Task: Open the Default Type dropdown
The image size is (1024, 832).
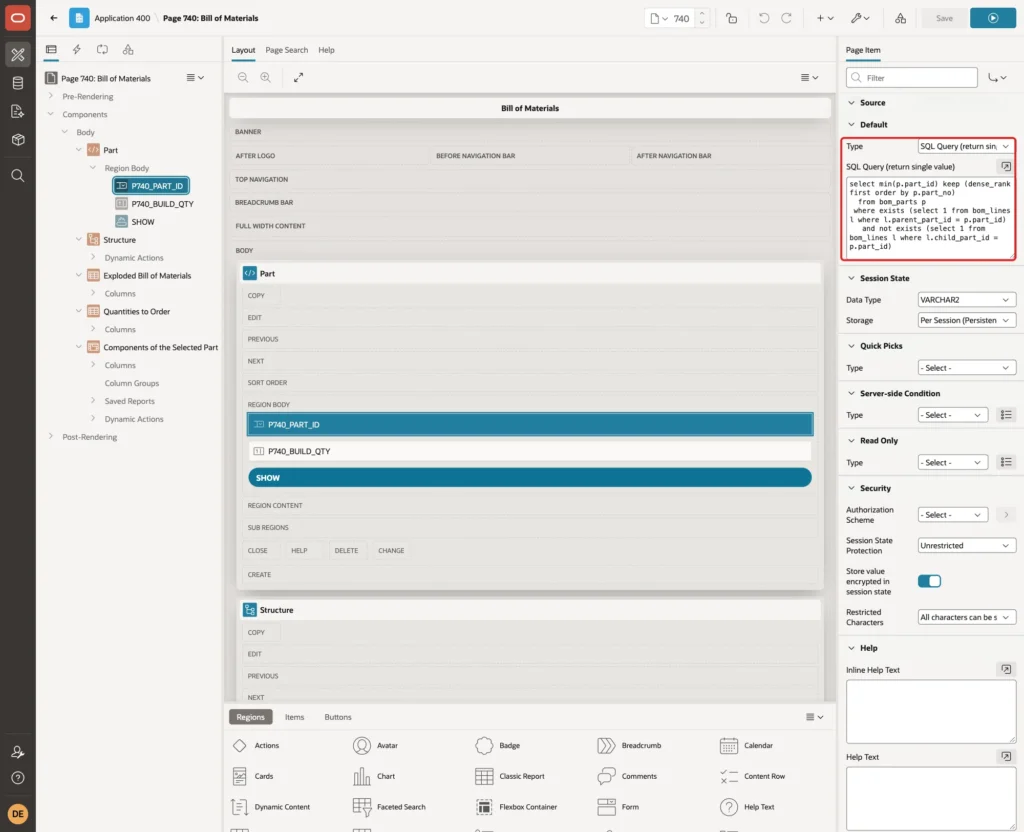Action: coord(966,146)
